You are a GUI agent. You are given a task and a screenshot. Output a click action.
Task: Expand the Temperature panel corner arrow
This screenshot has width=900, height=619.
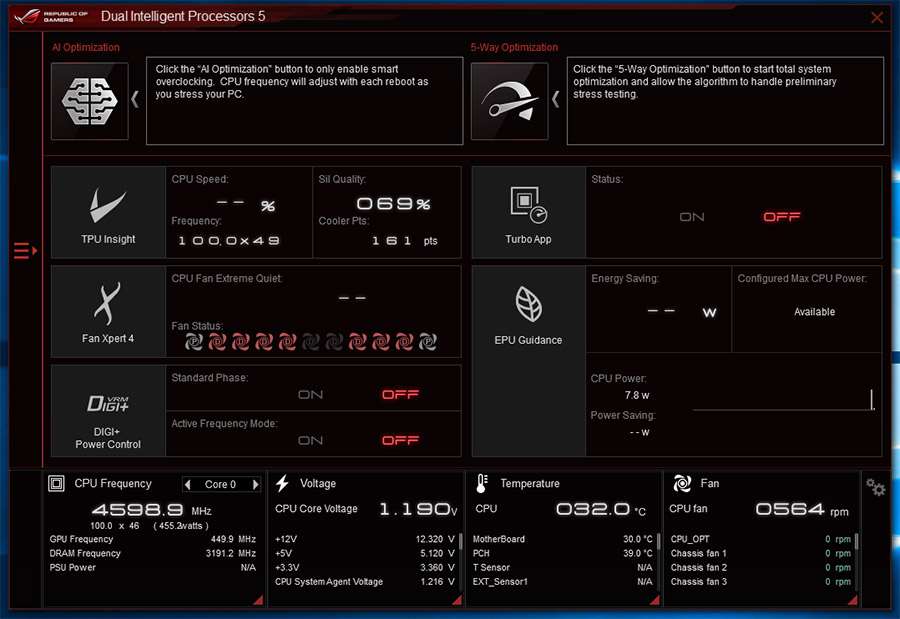pyautogui.click(x=655, y=600)
